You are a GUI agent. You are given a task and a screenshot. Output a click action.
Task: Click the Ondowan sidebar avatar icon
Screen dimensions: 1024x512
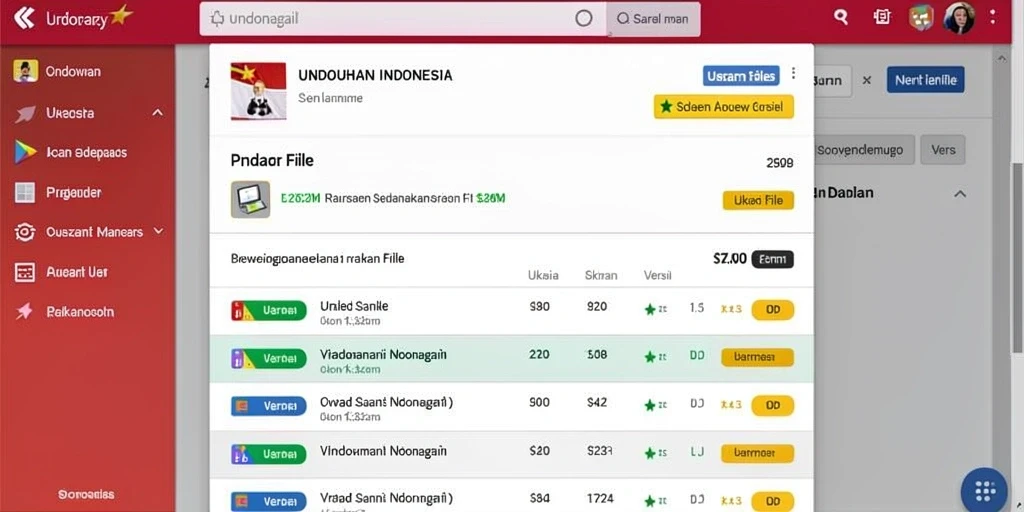tap(25, 71)
